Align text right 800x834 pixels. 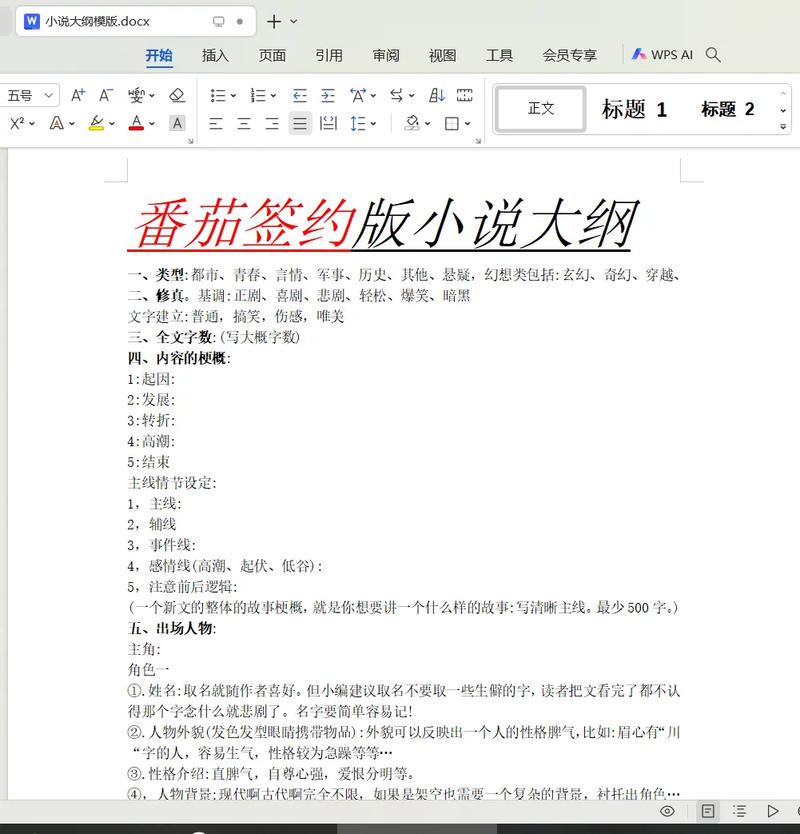pyautogui.click(x=272, y=124)
